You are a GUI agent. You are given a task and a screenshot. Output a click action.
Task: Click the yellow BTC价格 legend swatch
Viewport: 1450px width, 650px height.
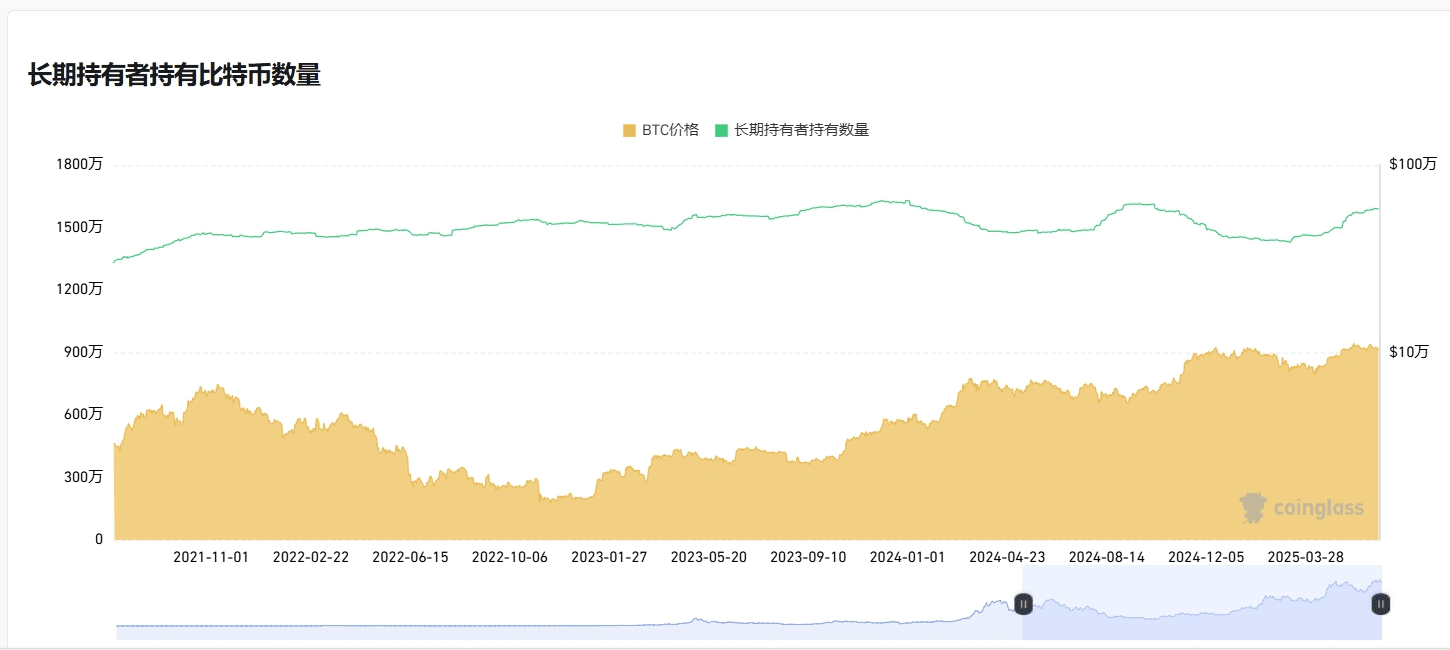(x=629, y=130)
